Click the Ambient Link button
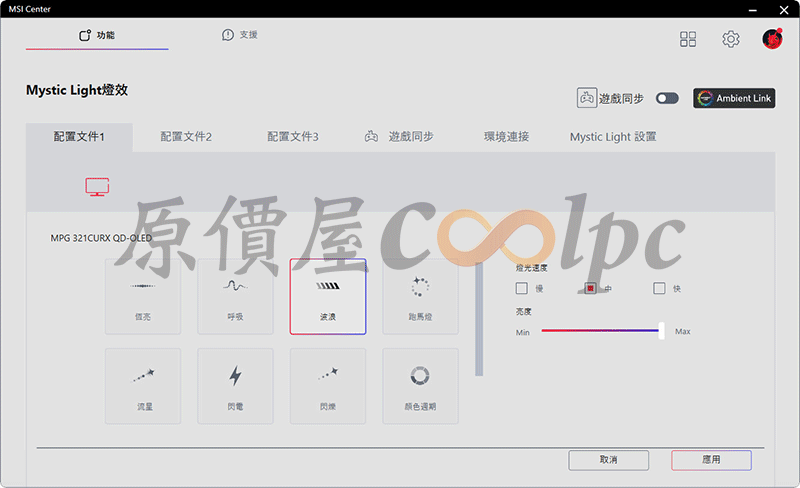 [x=734, y=98]
